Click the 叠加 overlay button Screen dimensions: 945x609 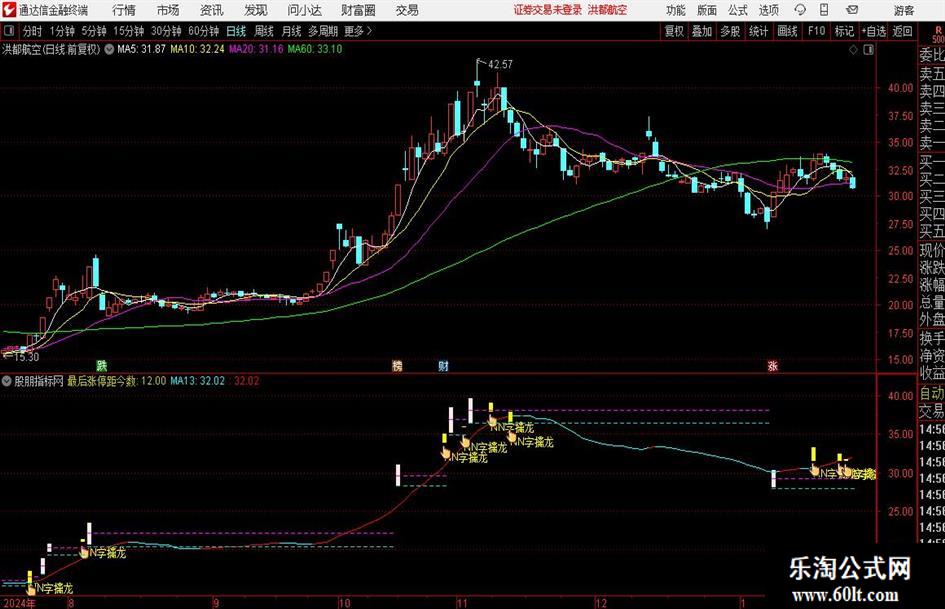coord(702,31)
